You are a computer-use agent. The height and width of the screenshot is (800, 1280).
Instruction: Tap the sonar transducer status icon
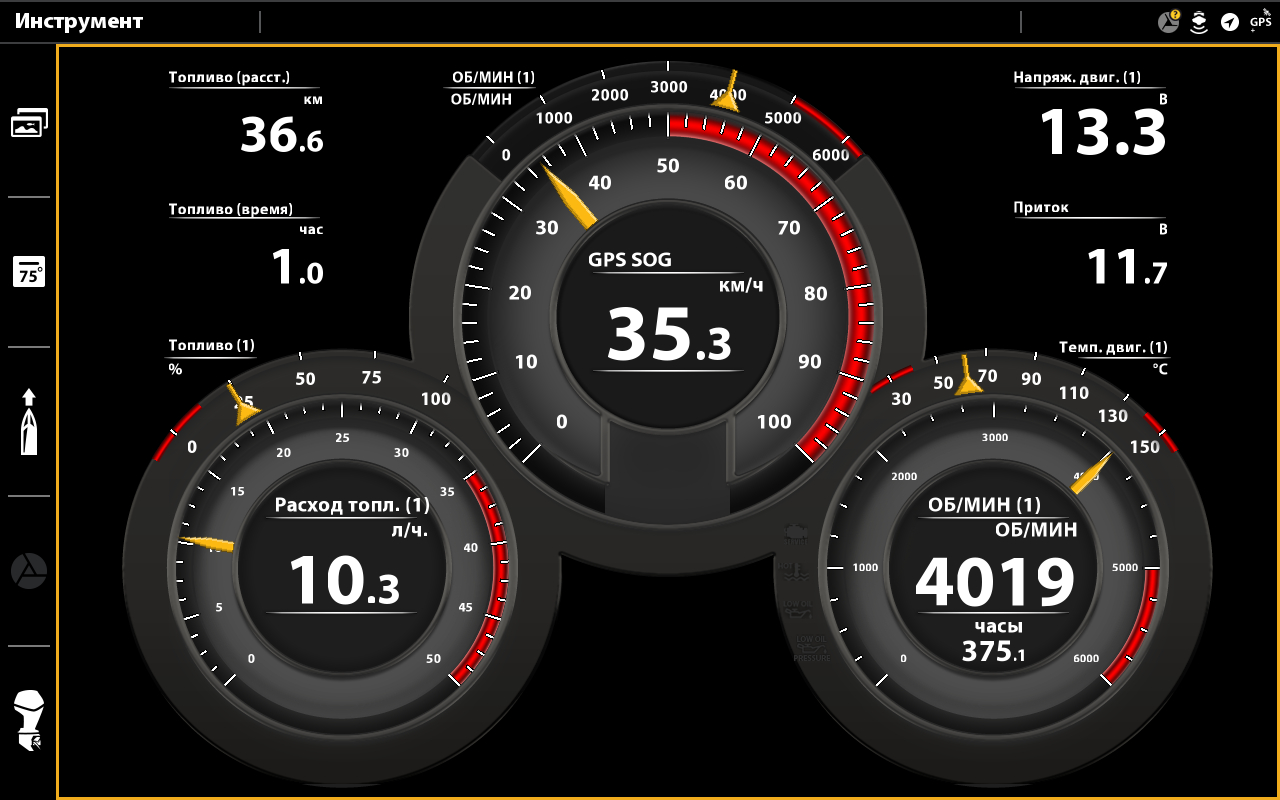1199,22
